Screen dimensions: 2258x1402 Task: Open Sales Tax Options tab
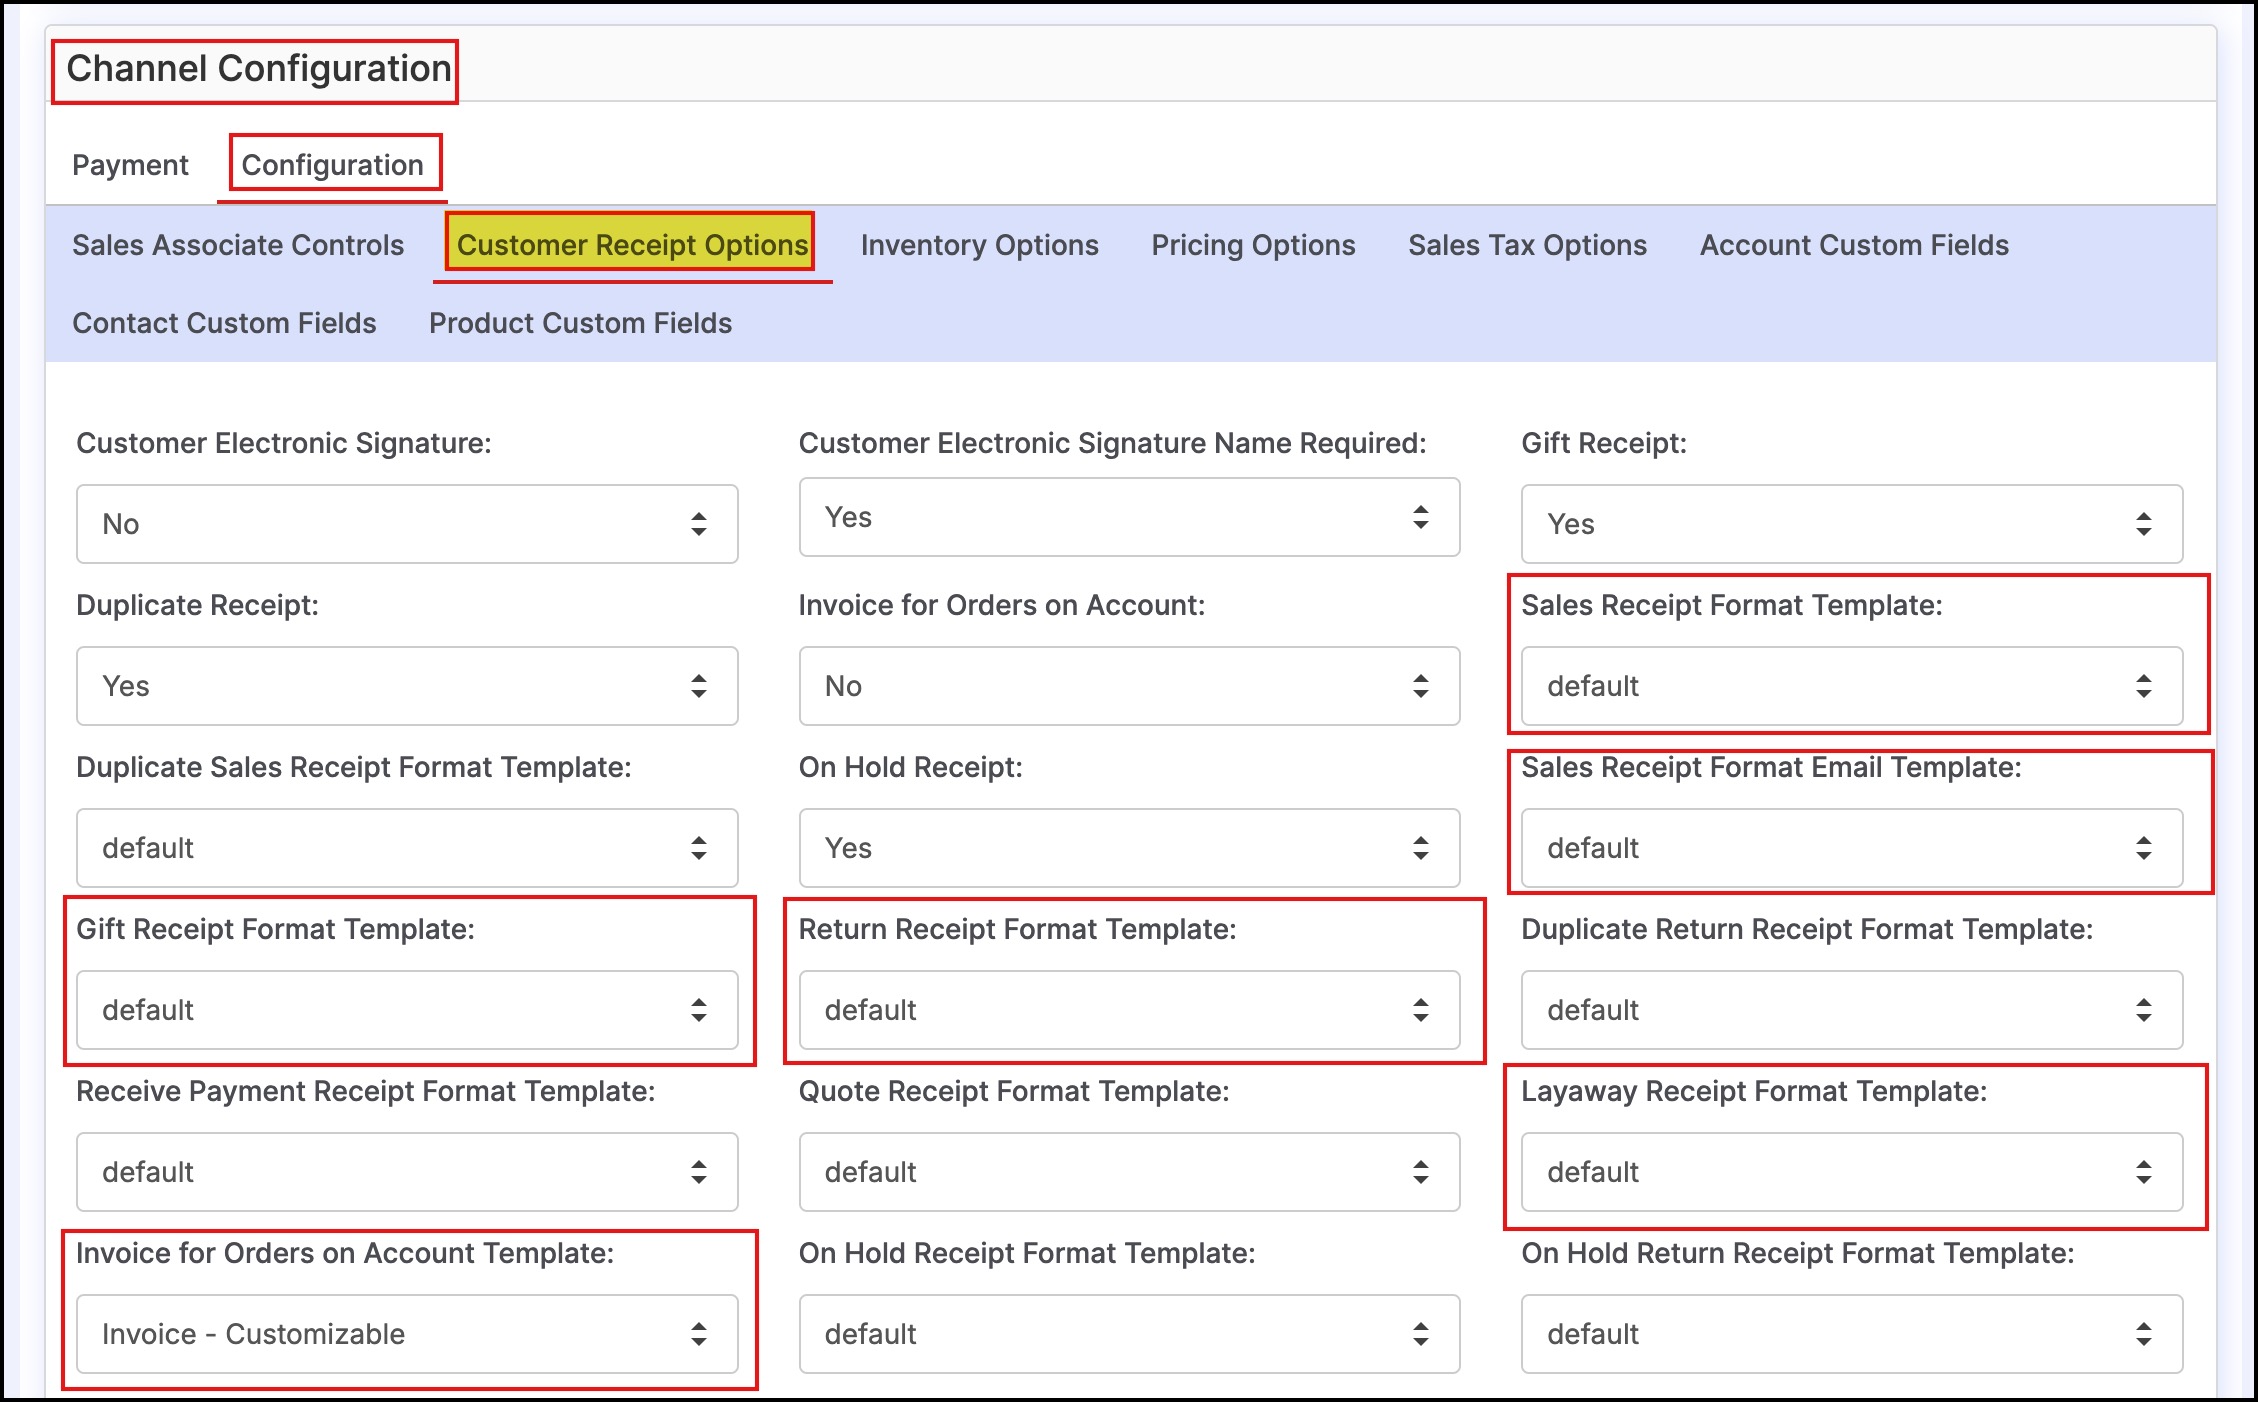tap(1527, 245)
